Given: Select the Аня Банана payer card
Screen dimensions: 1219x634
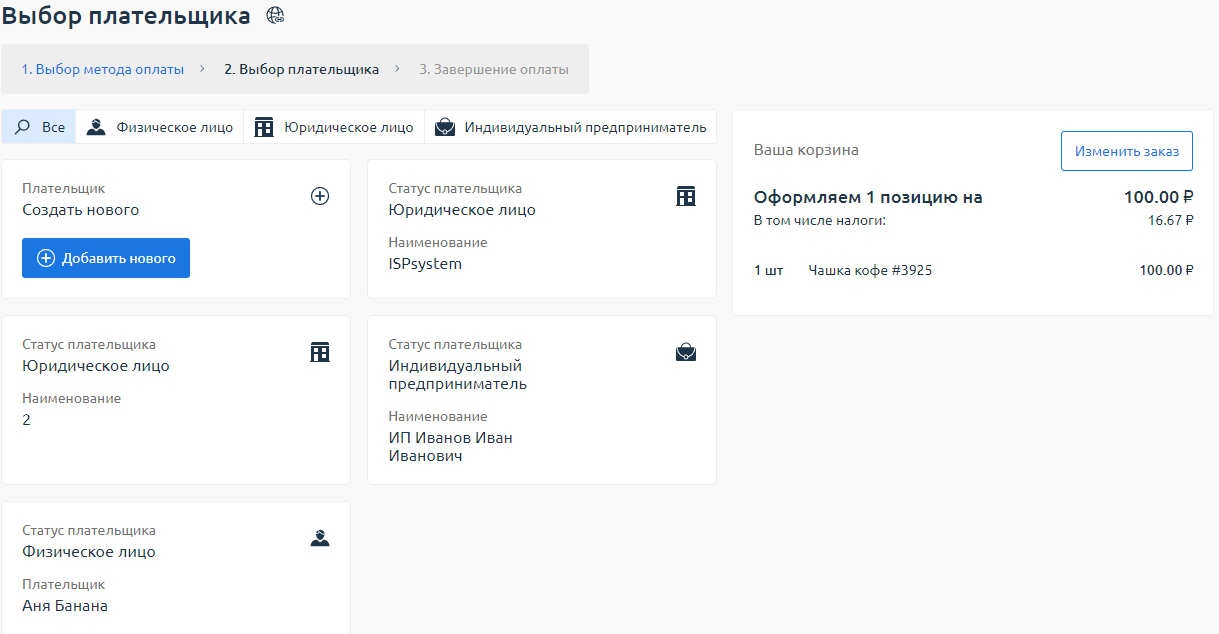Looking at the screenshot, I should pyautogui.click(x=175, y=570).
